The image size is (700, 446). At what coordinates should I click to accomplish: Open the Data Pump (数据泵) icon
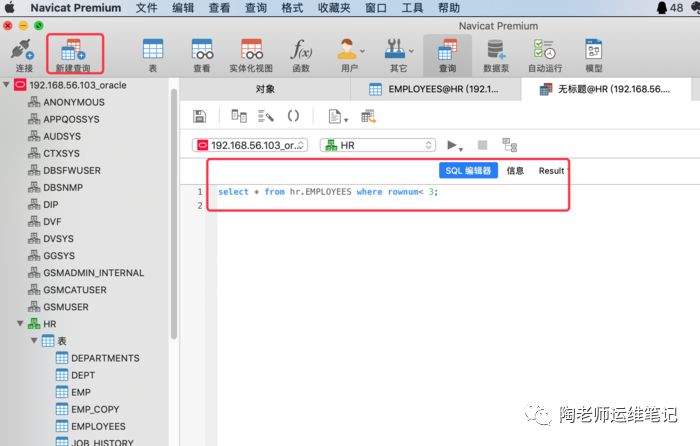click(496, 55)
